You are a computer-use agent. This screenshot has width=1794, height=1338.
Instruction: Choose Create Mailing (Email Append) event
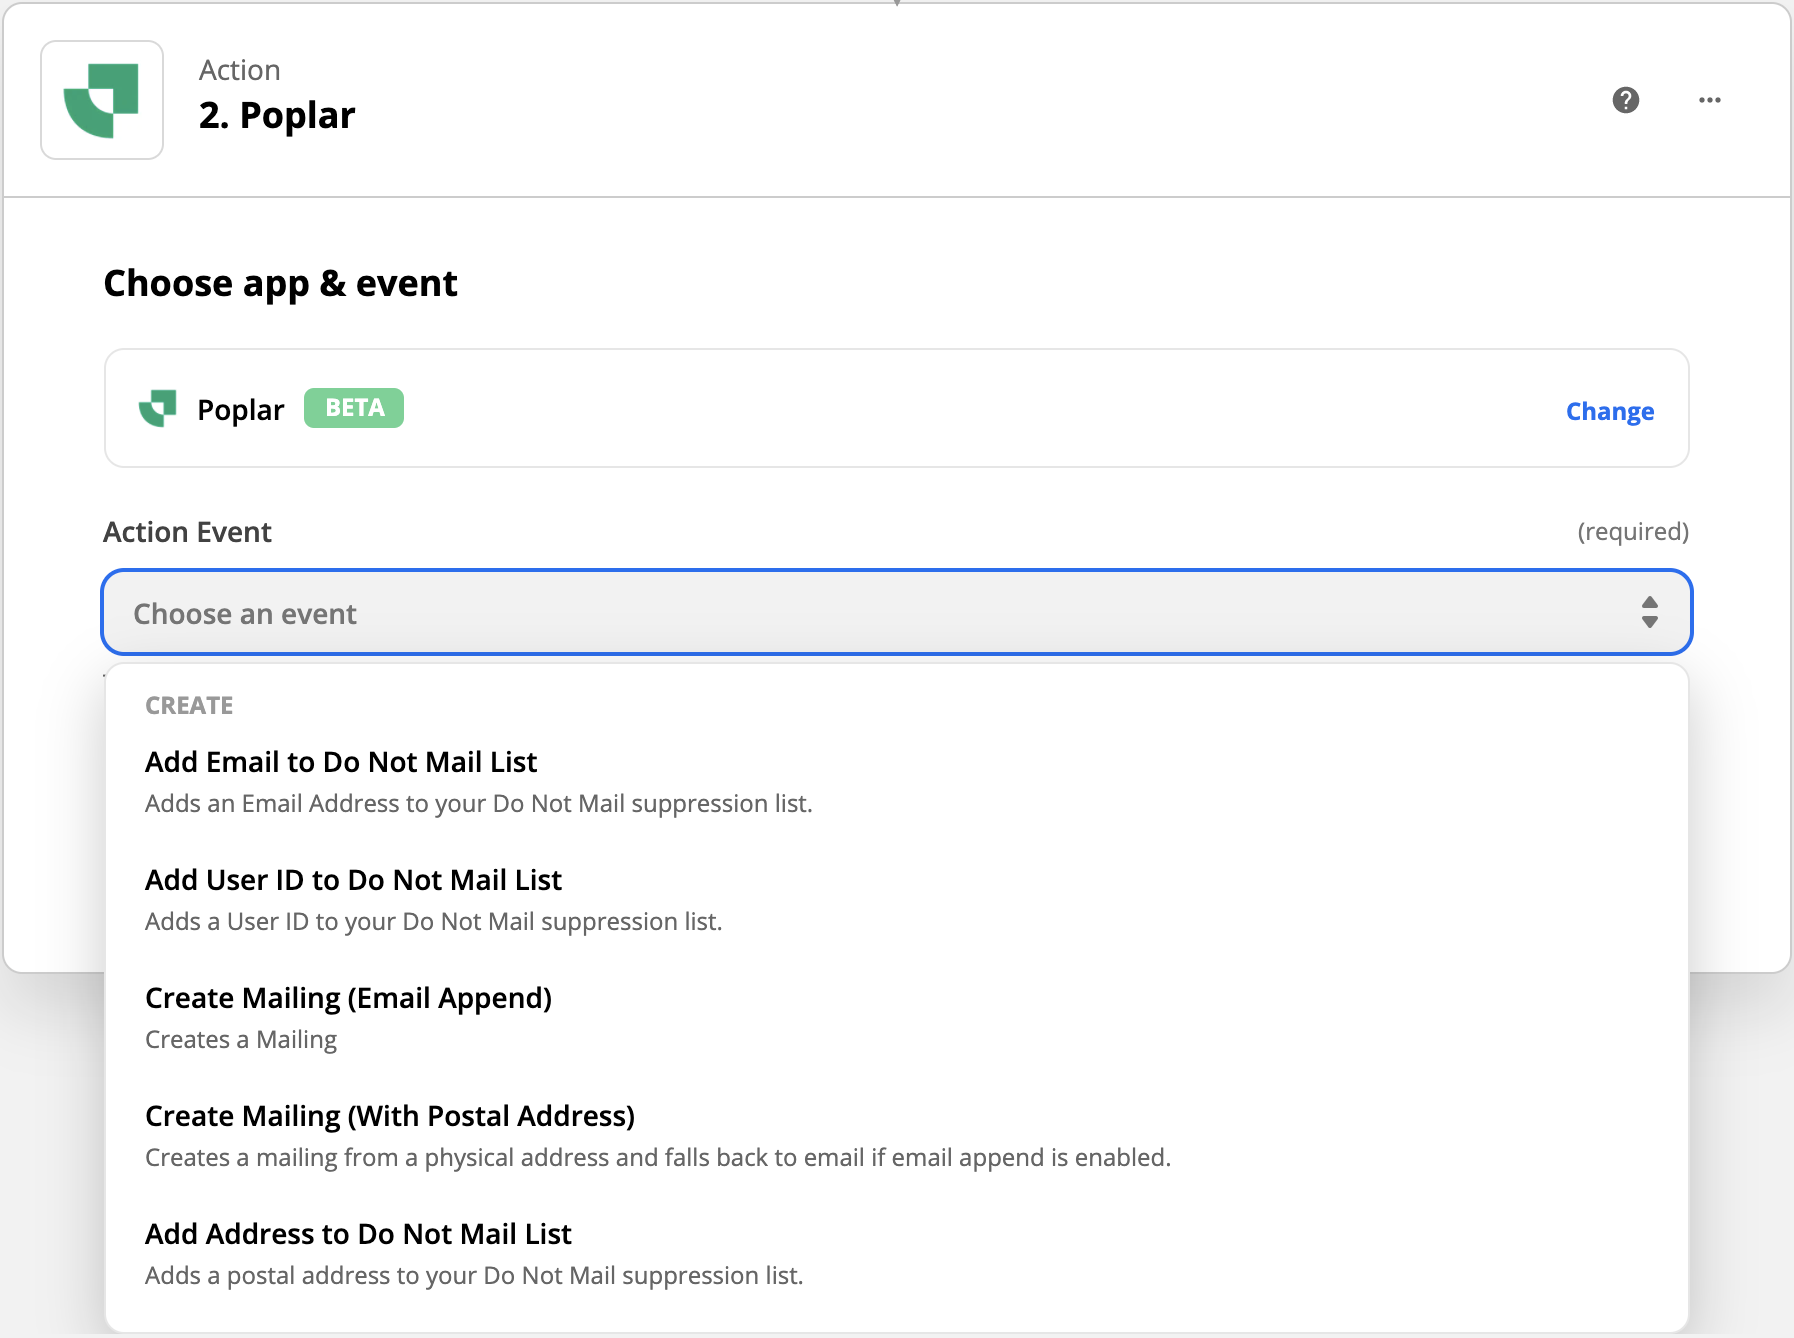[348, 998]
